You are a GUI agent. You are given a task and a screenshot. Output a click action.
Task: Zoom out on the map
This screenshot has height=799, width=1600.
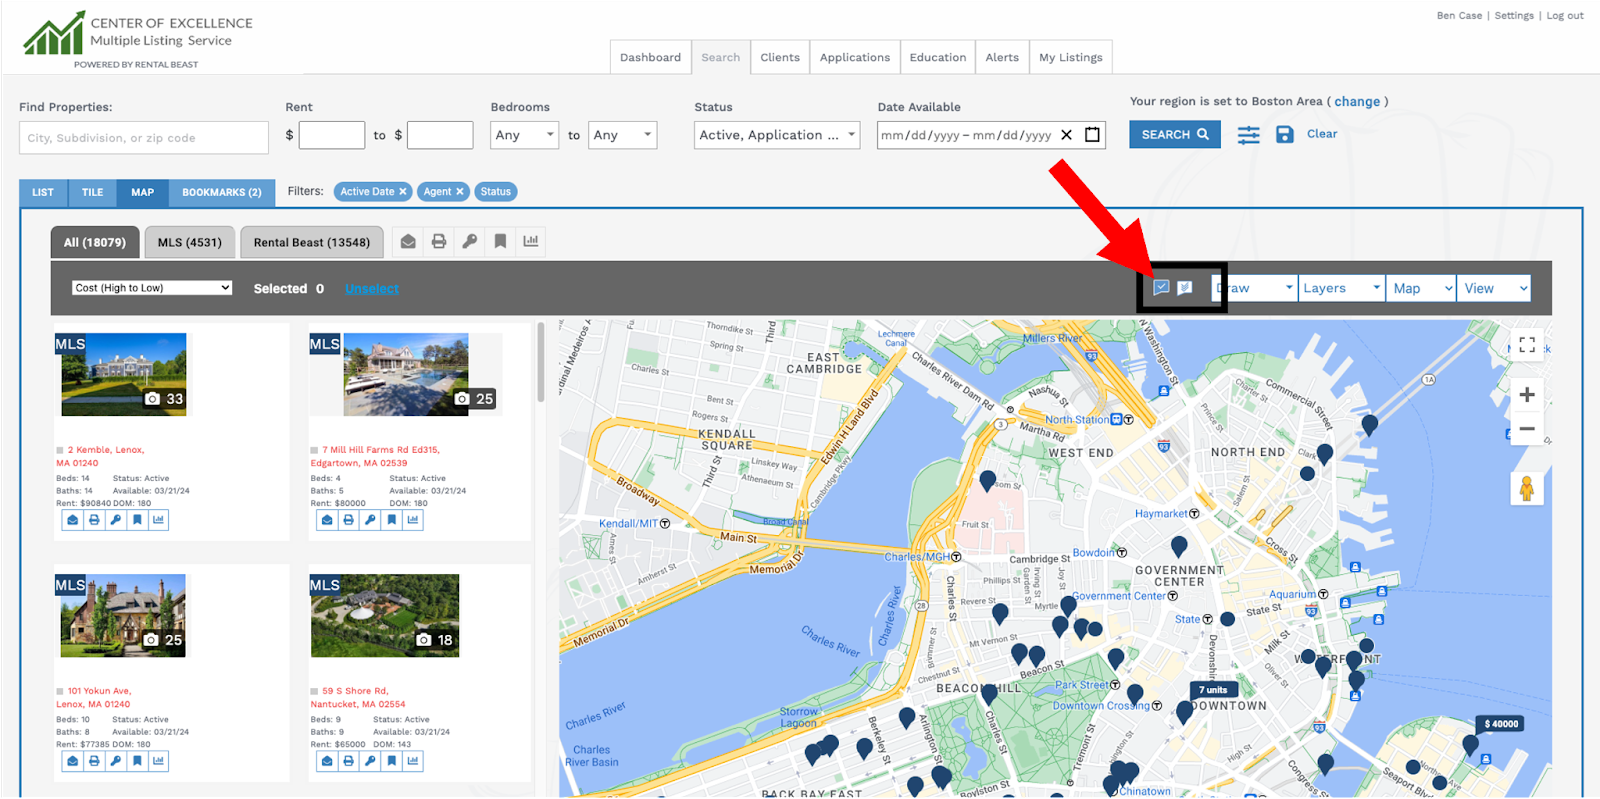1527,429
